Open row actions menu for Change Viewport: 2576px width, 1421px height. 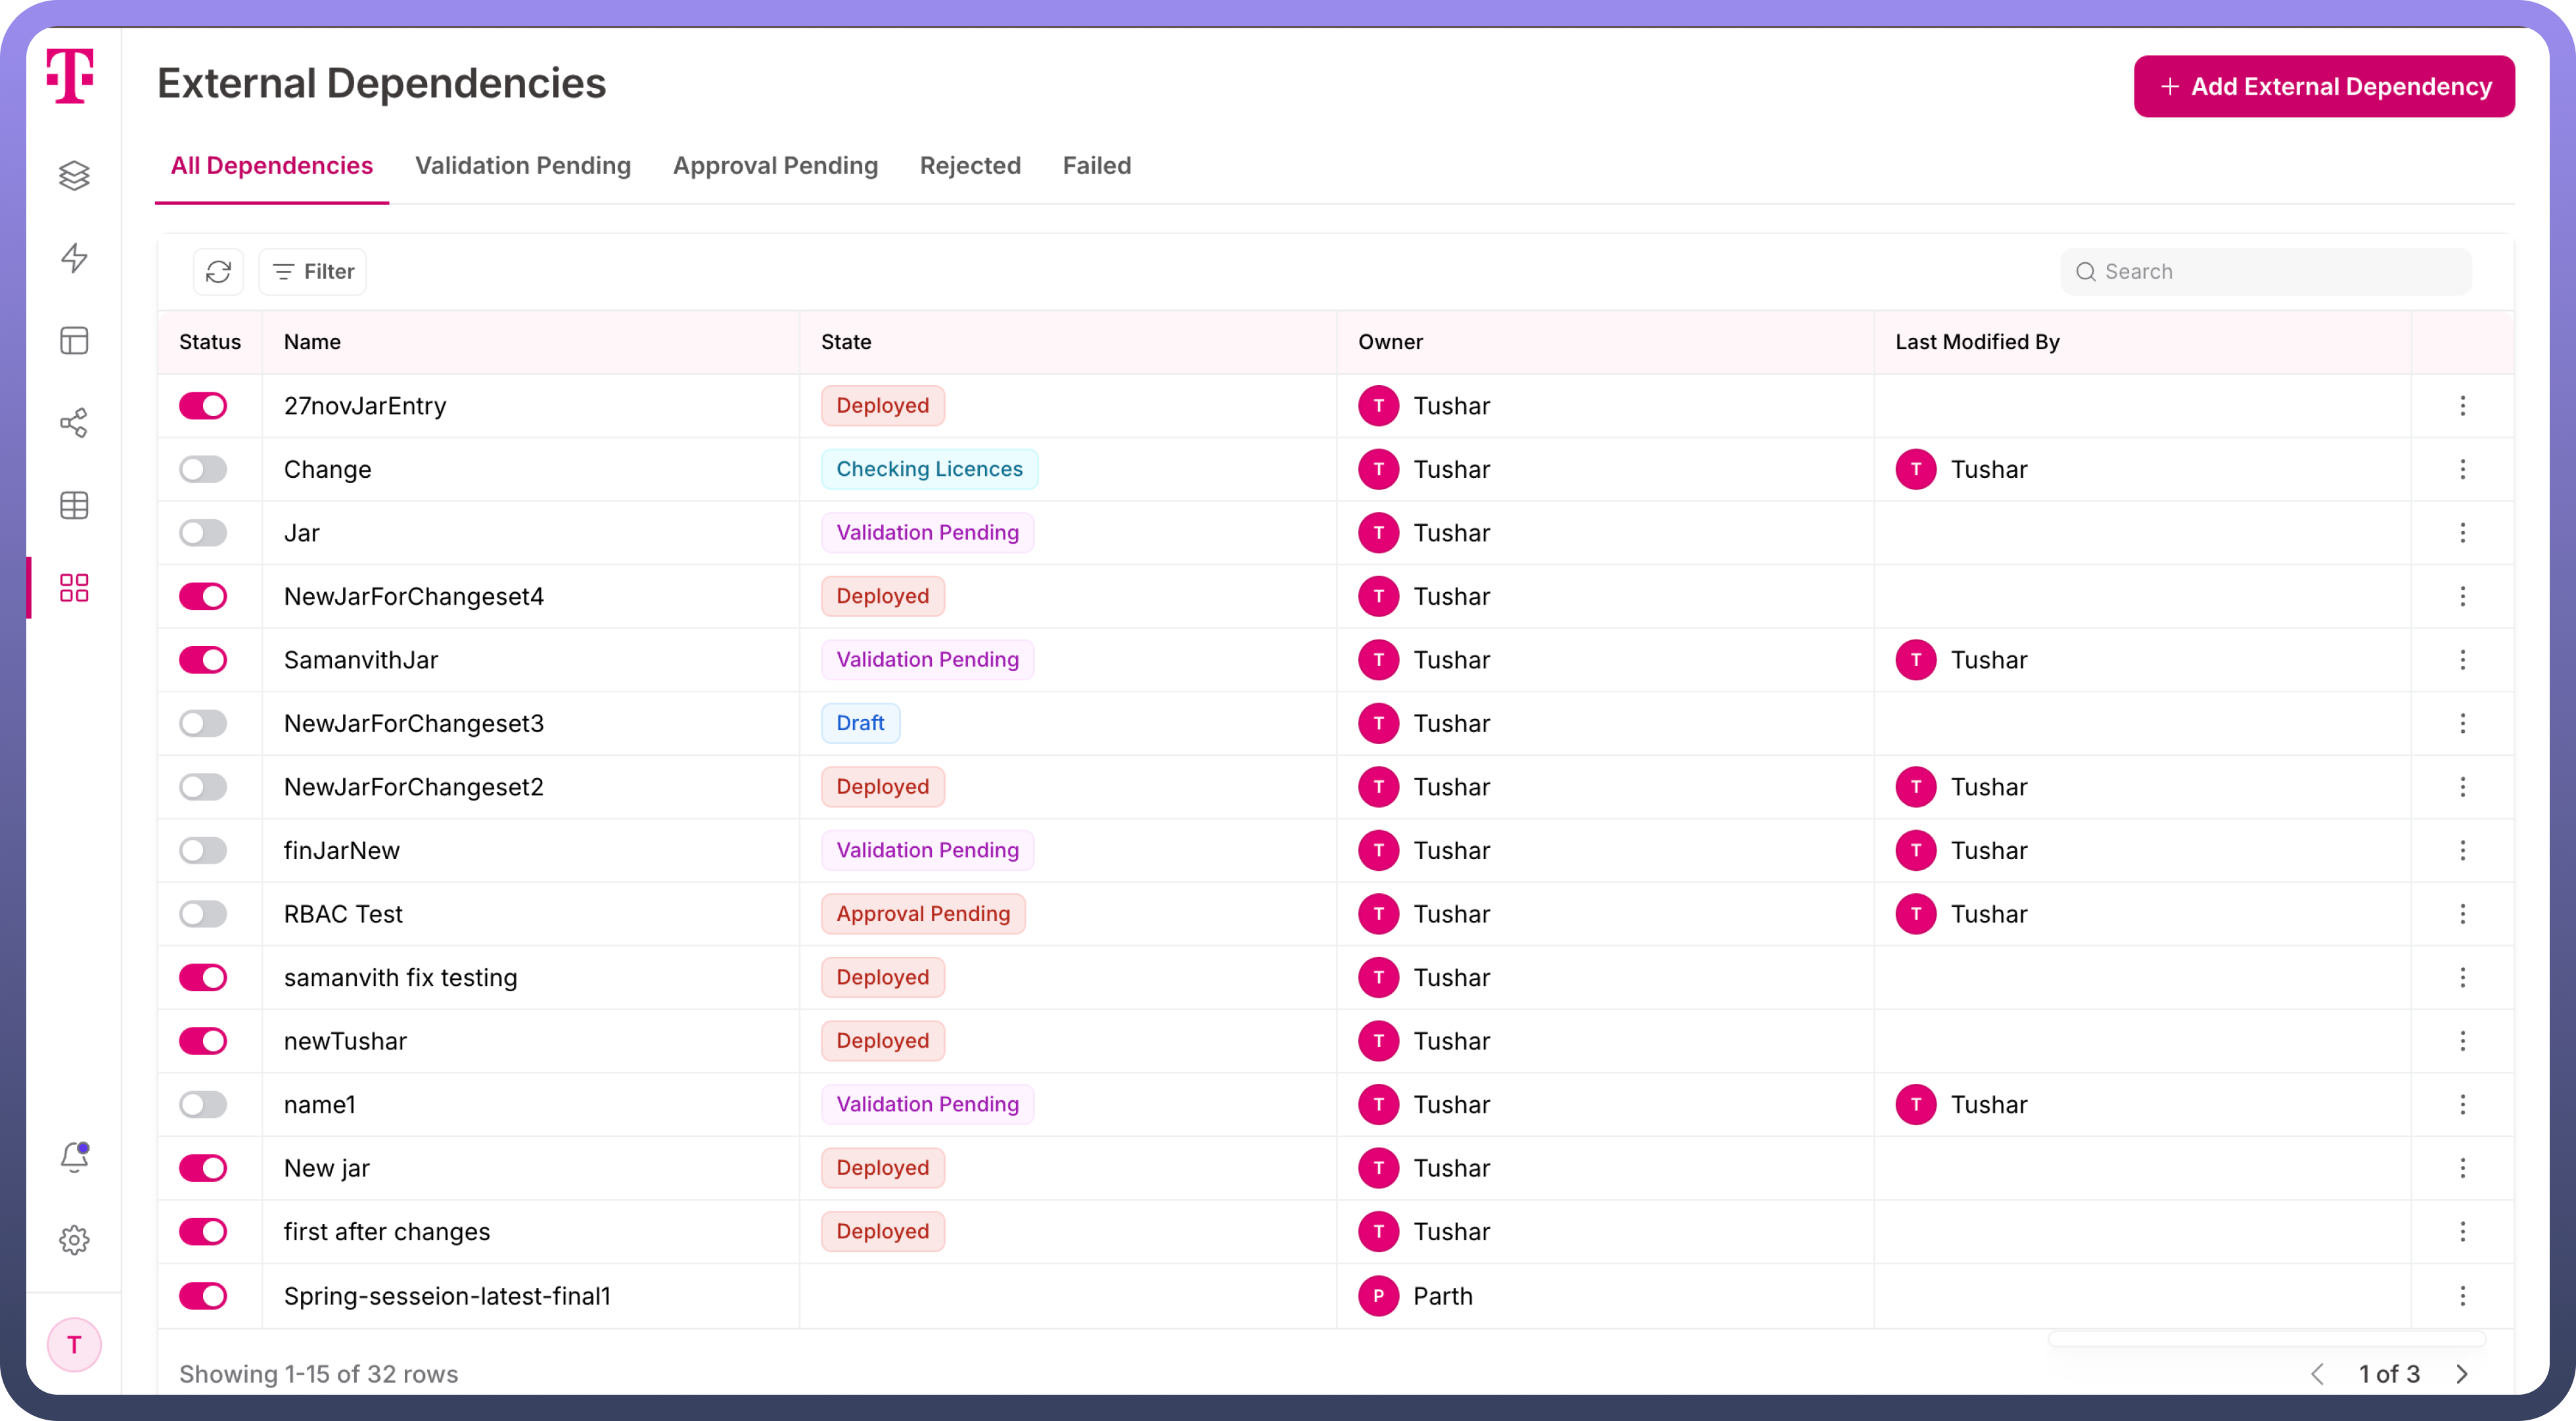click(x=2462, y=469)
